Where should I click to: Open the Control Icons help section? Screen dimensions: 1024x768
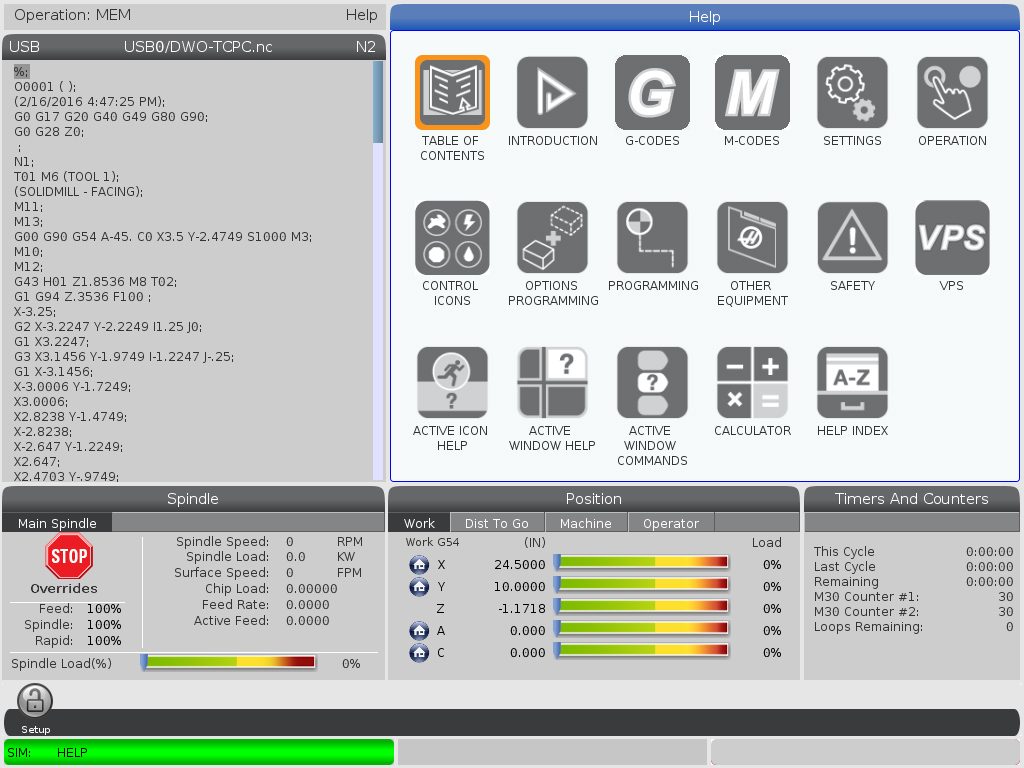pyautogui.click(x=452, y=238)
